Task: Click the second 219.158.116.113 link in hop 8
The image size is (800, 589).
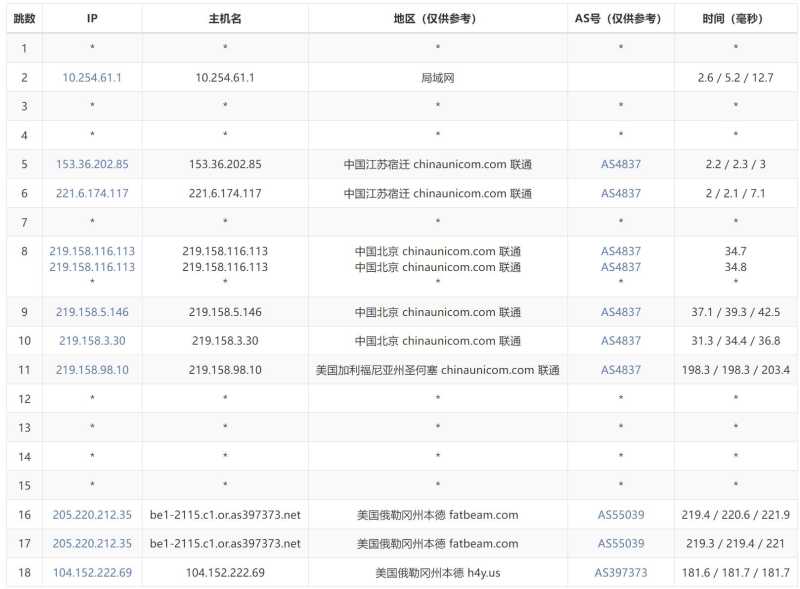Action: click(91, 267)
